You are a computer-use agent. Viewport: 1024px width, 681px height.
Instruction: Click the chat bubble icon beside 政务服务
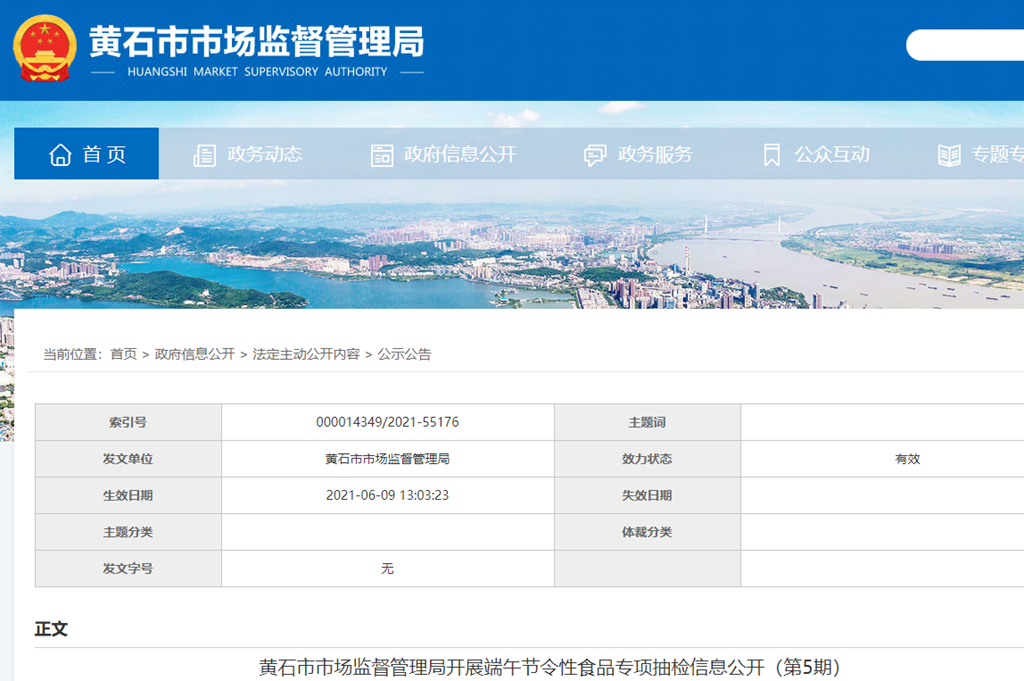point(595,155)
